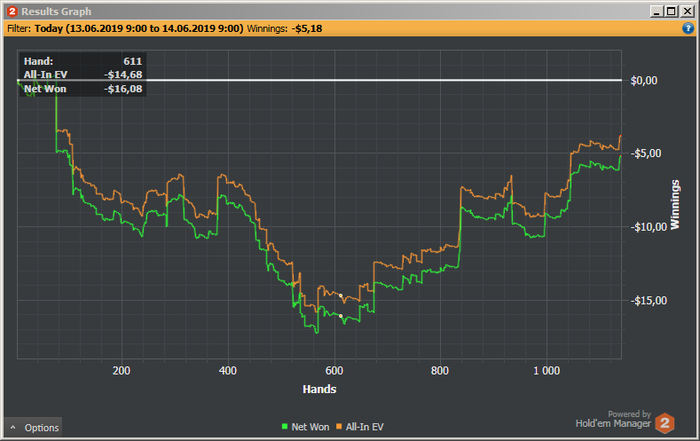
Task: Expand the Options panel chevron
Action: (13, 428)
